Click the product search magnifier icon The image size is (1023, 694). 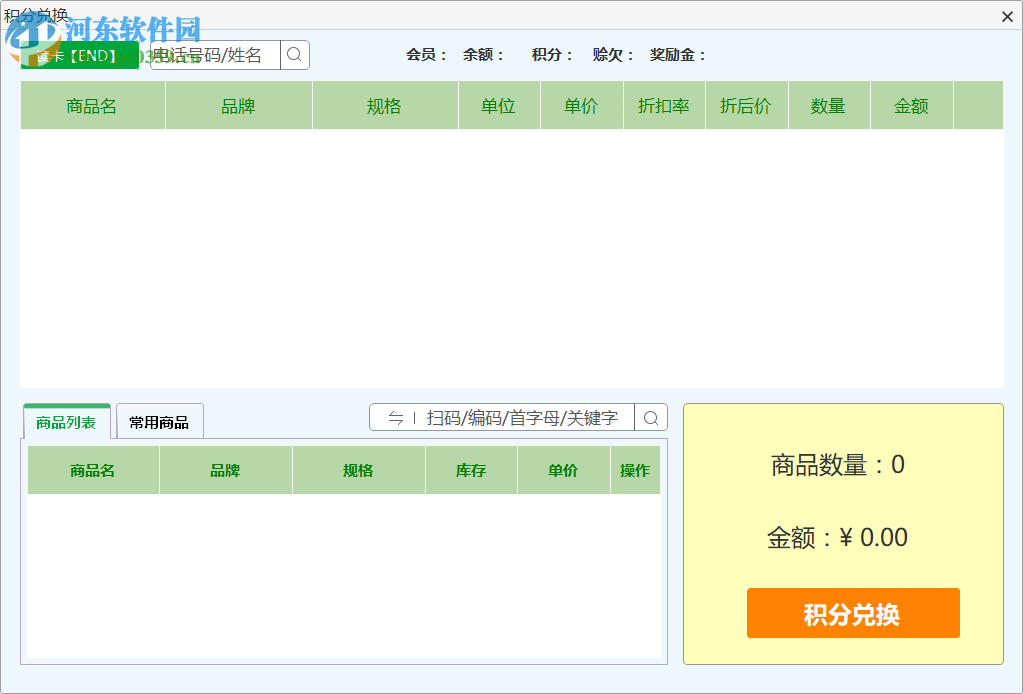coord(650,417)
